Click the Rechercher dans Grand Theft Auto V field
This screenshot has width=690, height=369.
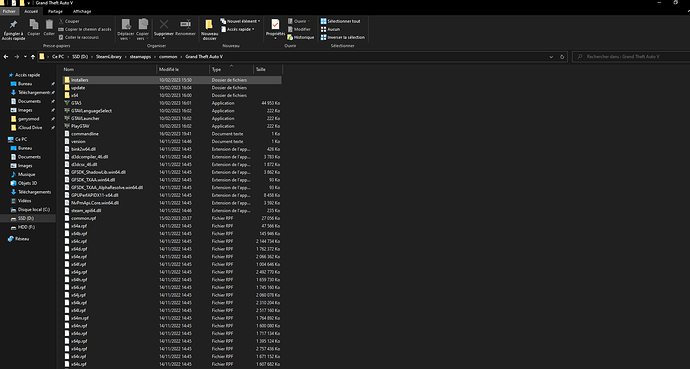631,57
